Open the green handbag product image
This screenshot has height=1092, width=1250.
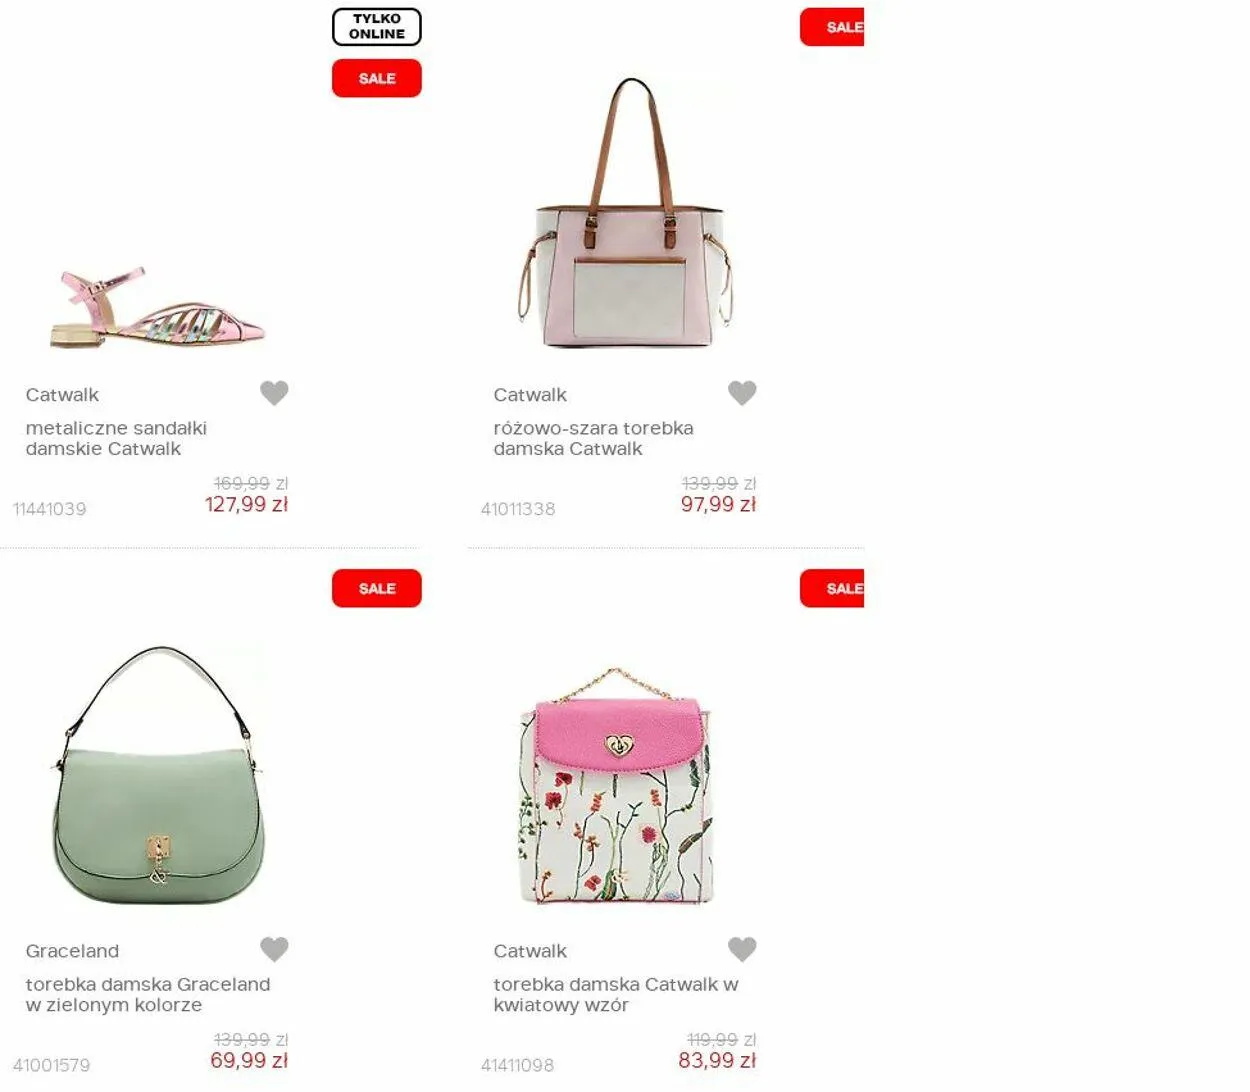tap(157, 775)
